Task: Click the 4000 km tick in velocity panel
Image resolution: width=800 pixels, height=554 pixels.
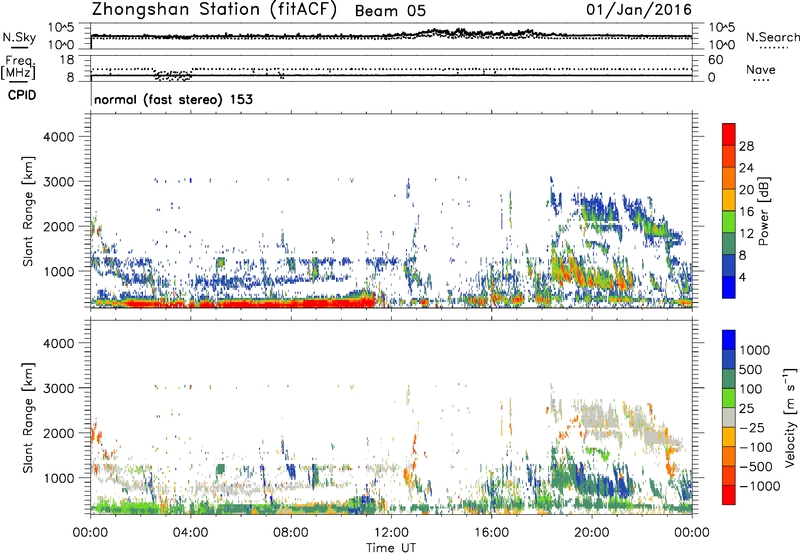Action: pyautogui.click(x=59, y=344)
